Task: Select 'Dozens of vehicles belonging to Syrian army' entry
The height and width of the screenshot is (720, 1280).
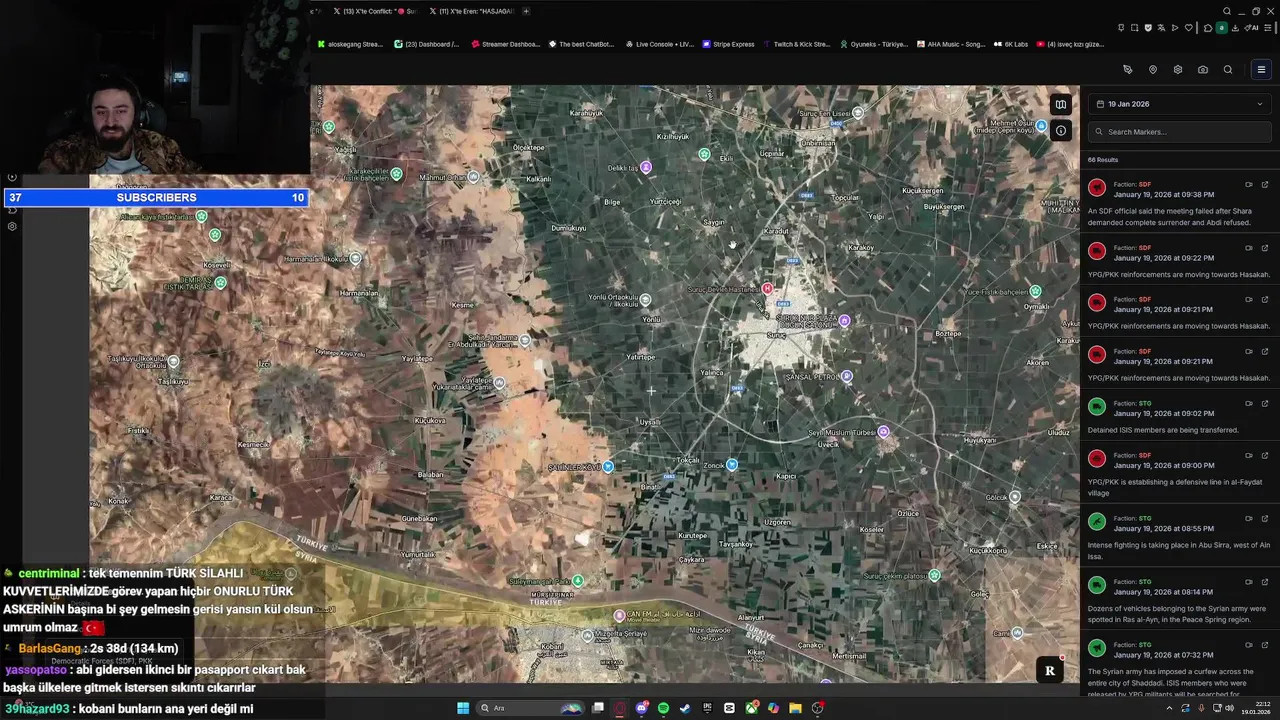Action: coord(1179,600)
